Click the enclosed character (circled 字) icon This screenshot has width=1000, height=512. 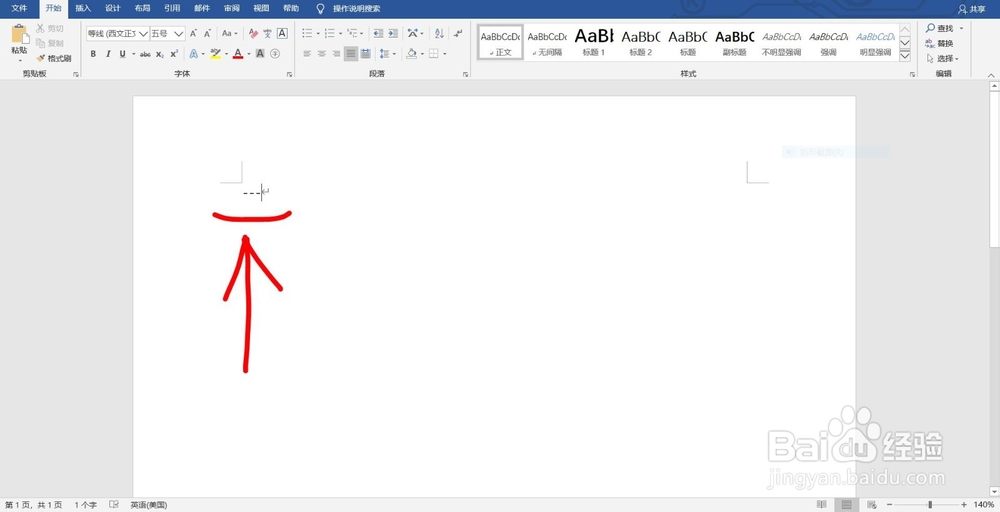point(275,54)
